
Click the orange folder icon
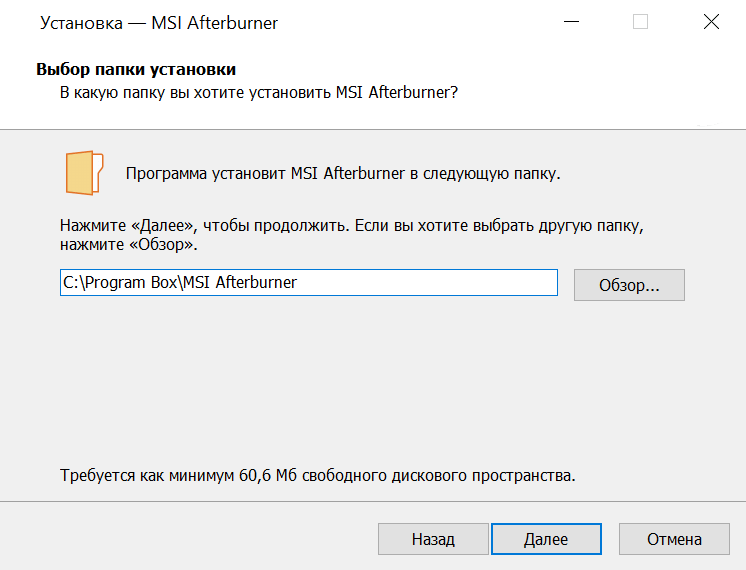[84, 173]
